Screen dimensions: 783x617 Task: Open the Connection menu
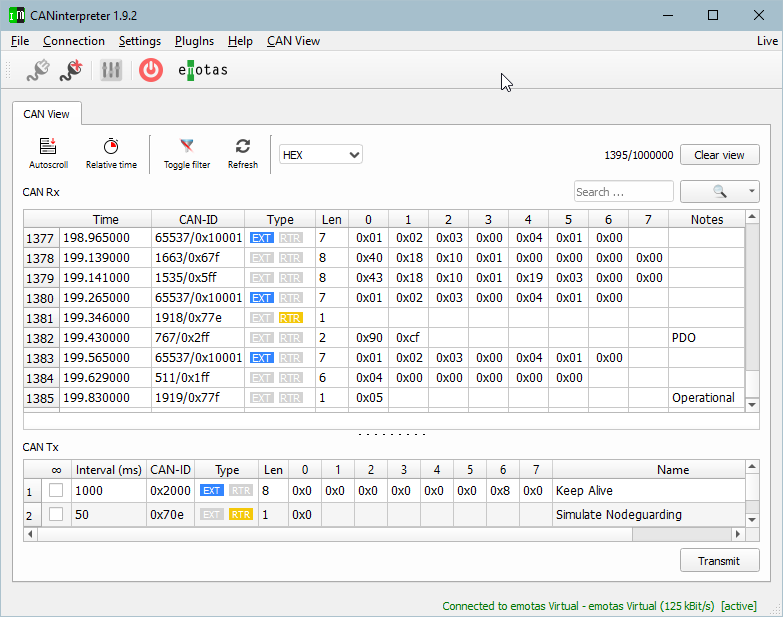[x=74, y=41]
